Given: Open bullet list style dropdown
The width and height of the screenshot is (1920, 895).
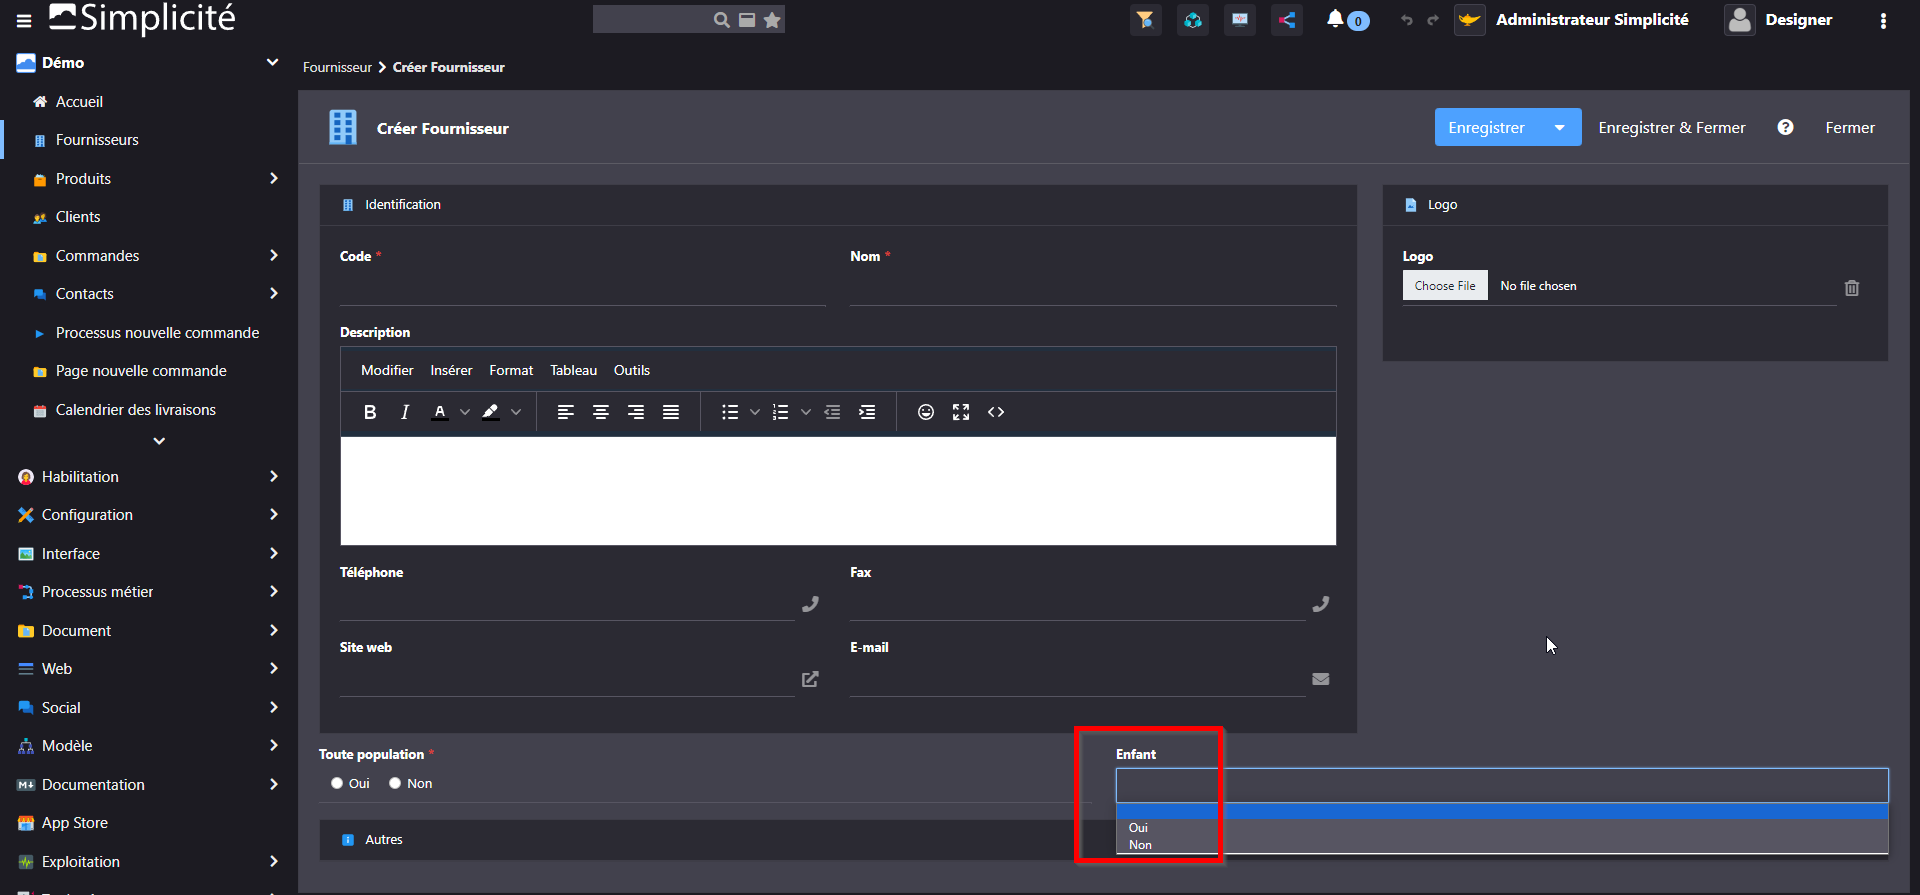Looking at the screenshot, I should point(755,412).
